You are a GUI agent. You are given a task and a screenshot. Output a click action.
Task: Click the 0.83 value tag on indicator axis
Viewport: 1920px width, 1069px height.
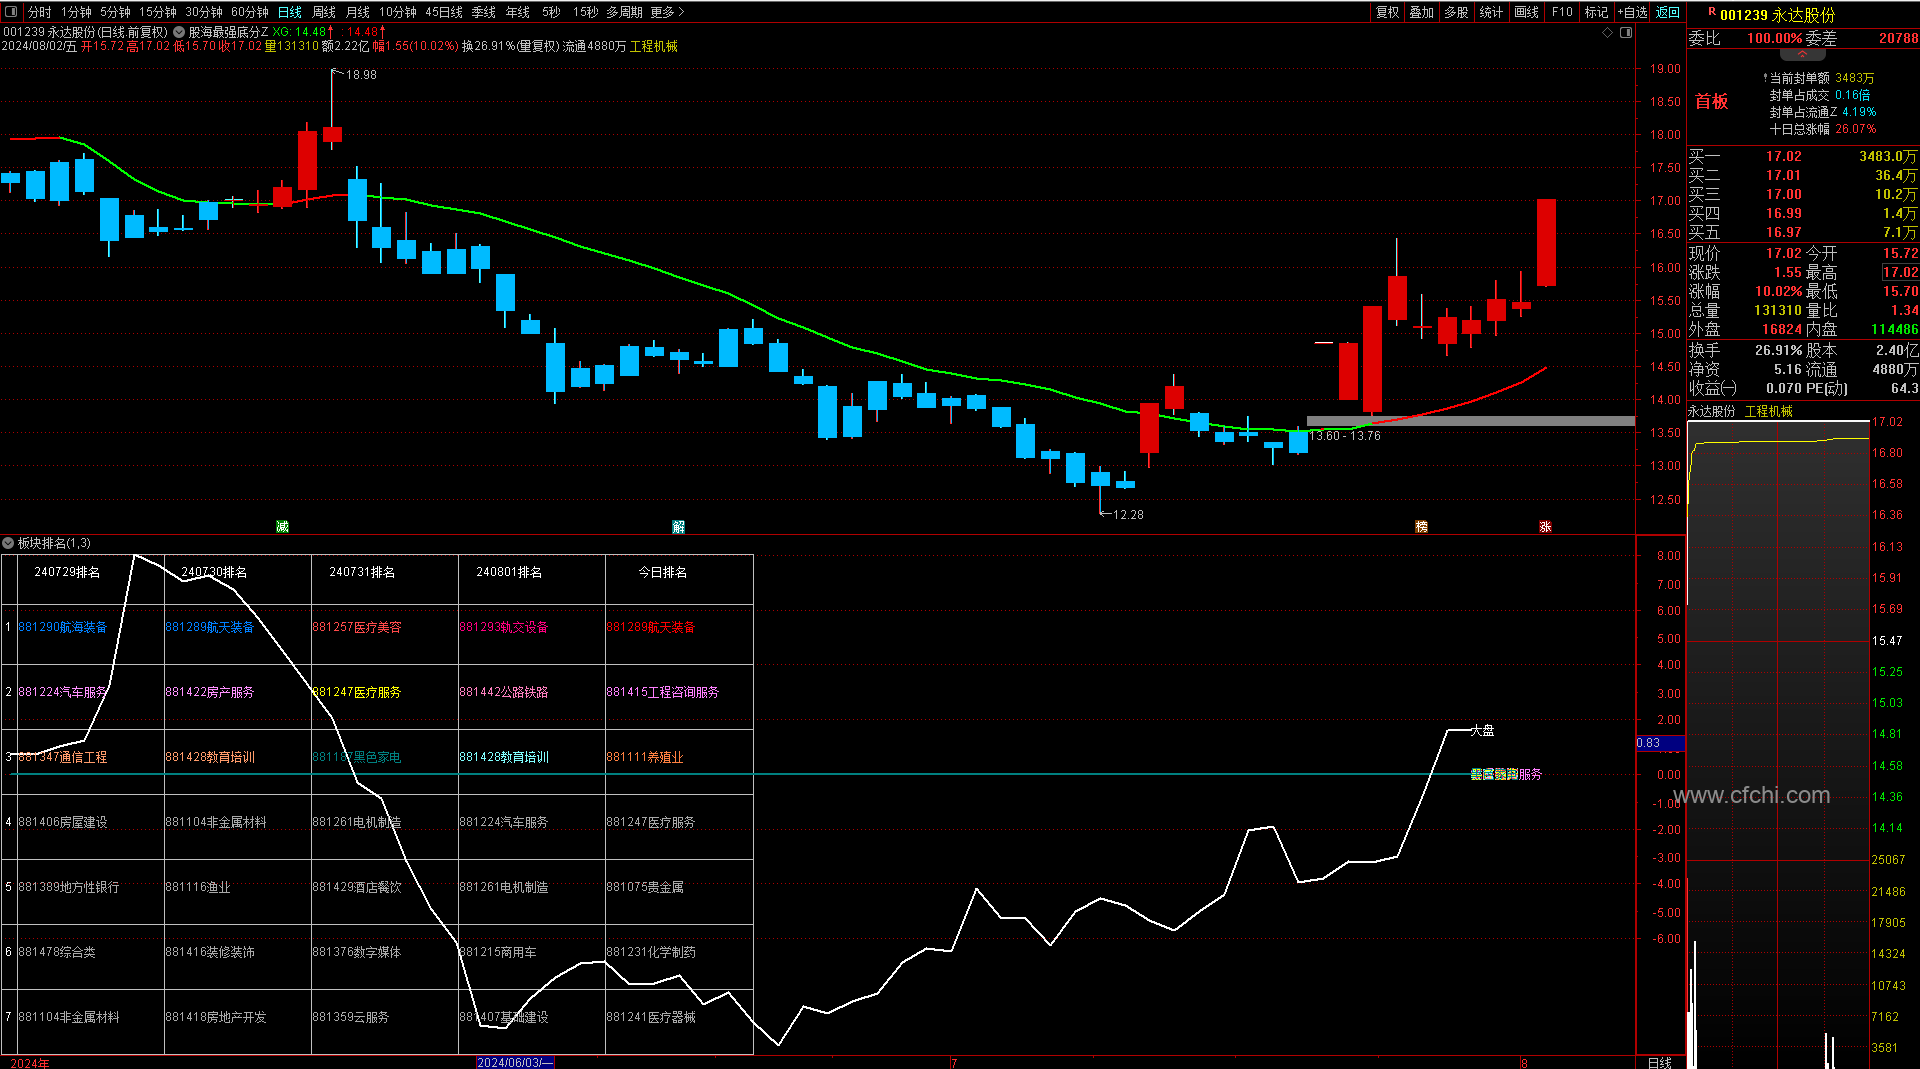(1660, 743)
